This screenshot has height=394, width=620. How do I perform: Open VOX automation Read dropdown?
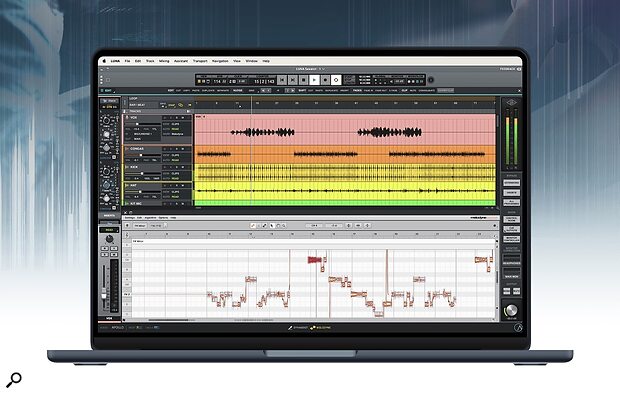pos(176,129)
